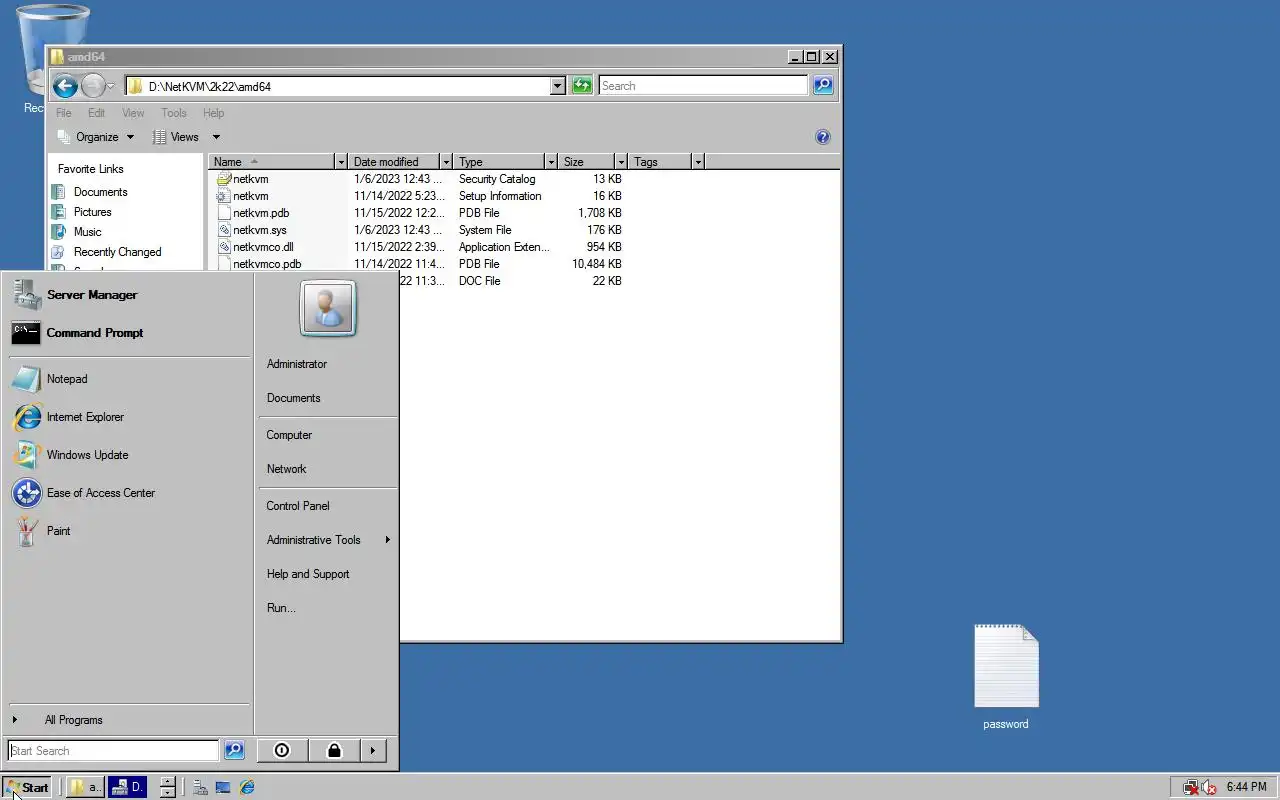Open Documents favorite link in Explorer sidebar
1280x800 pixels.
point(100,192)
